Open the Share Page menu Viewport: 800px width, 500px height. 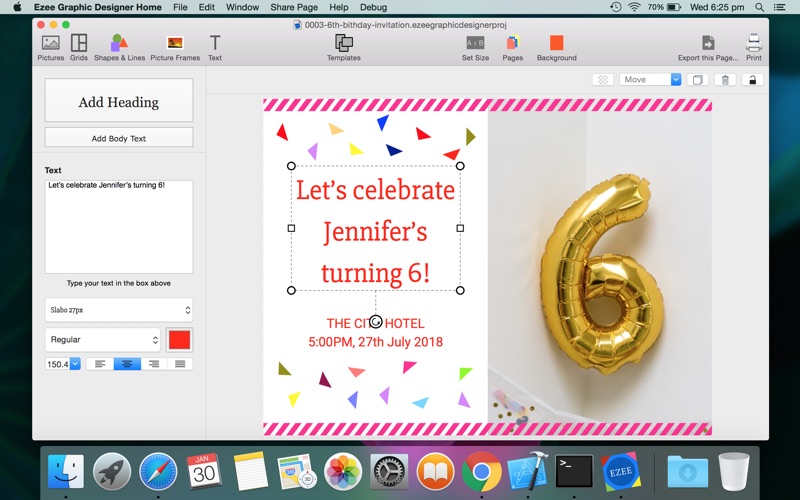click(294, 7)
